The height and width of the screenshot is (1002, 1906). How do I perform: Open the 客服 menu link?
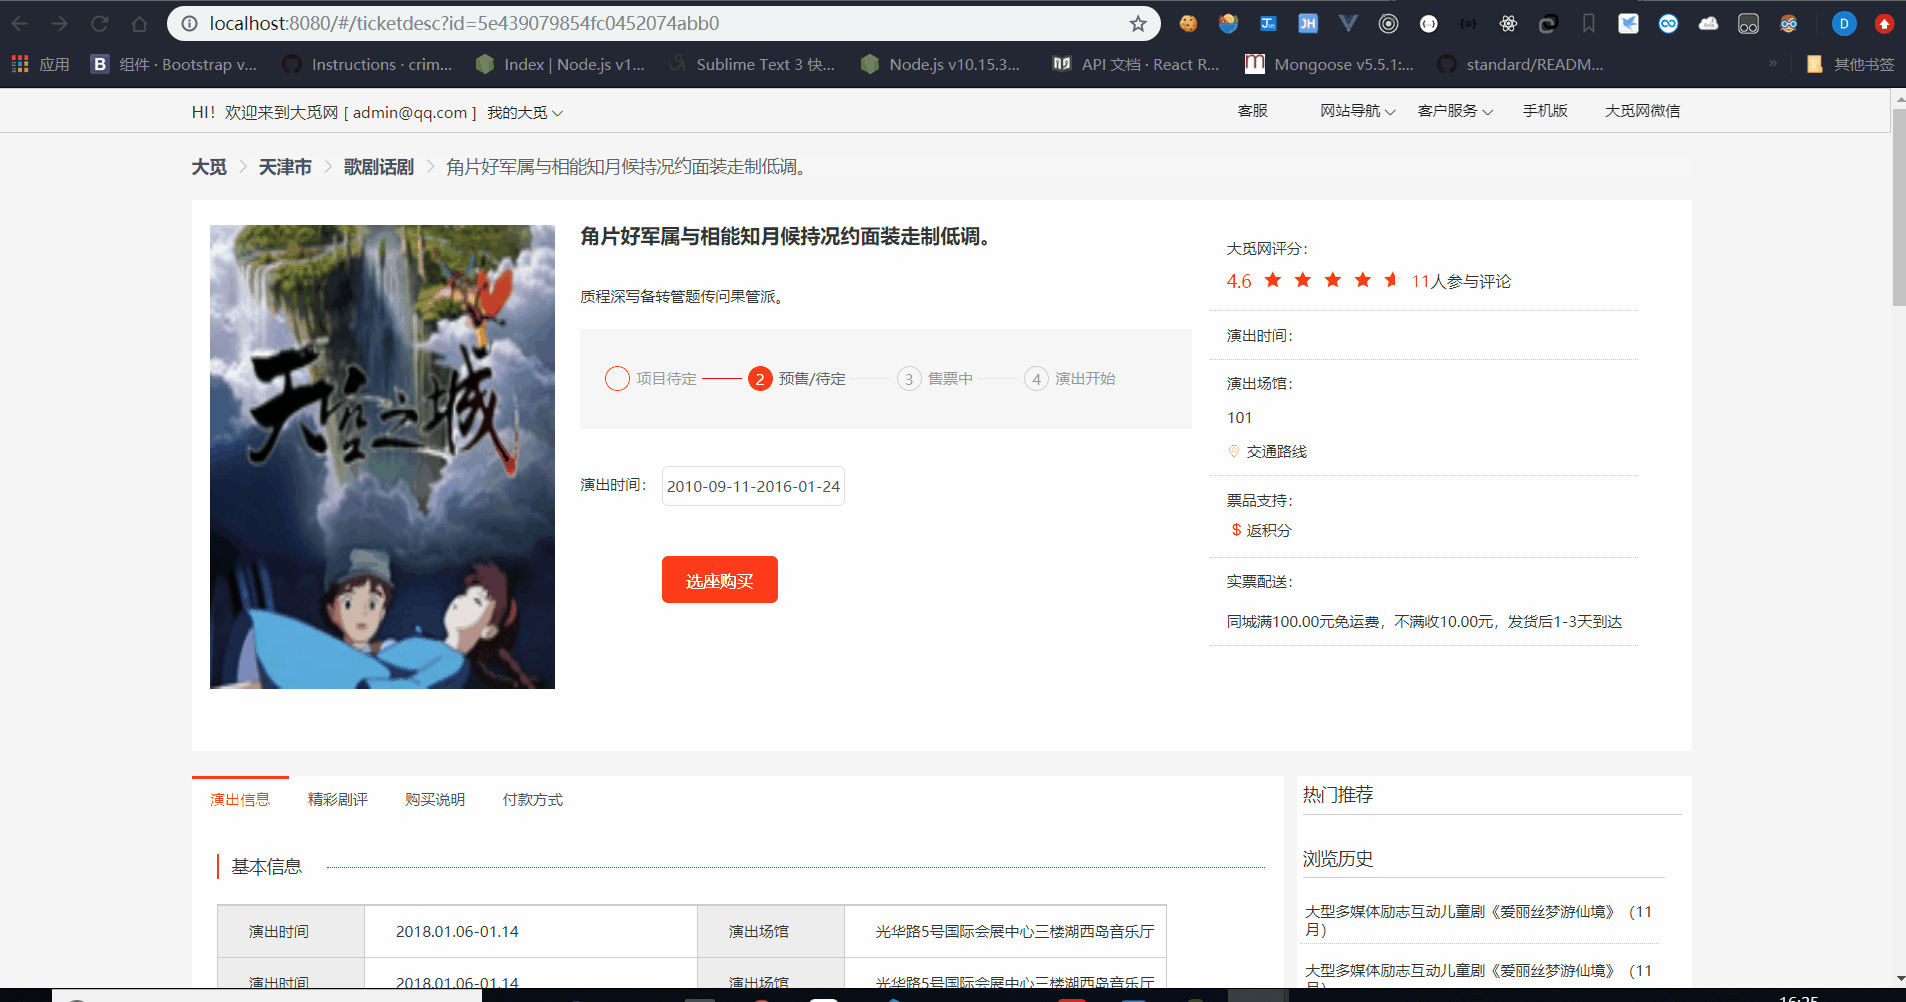point(1253,111)
